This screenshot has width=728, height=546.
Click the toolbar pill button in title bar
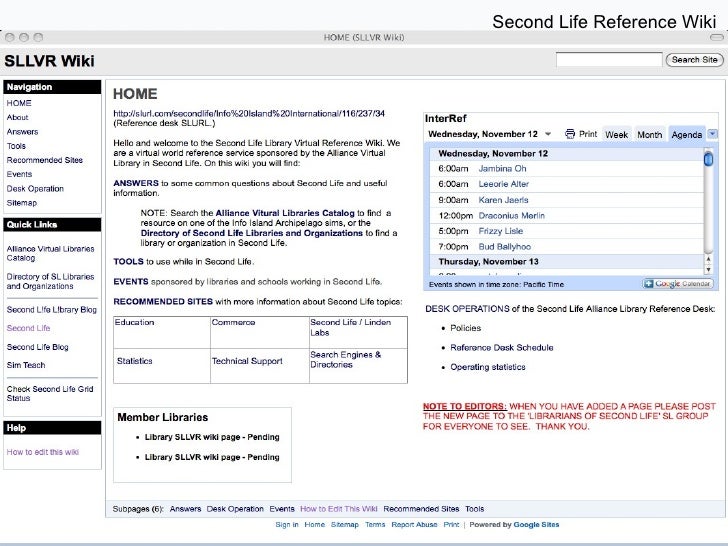[x=716, y=37]
